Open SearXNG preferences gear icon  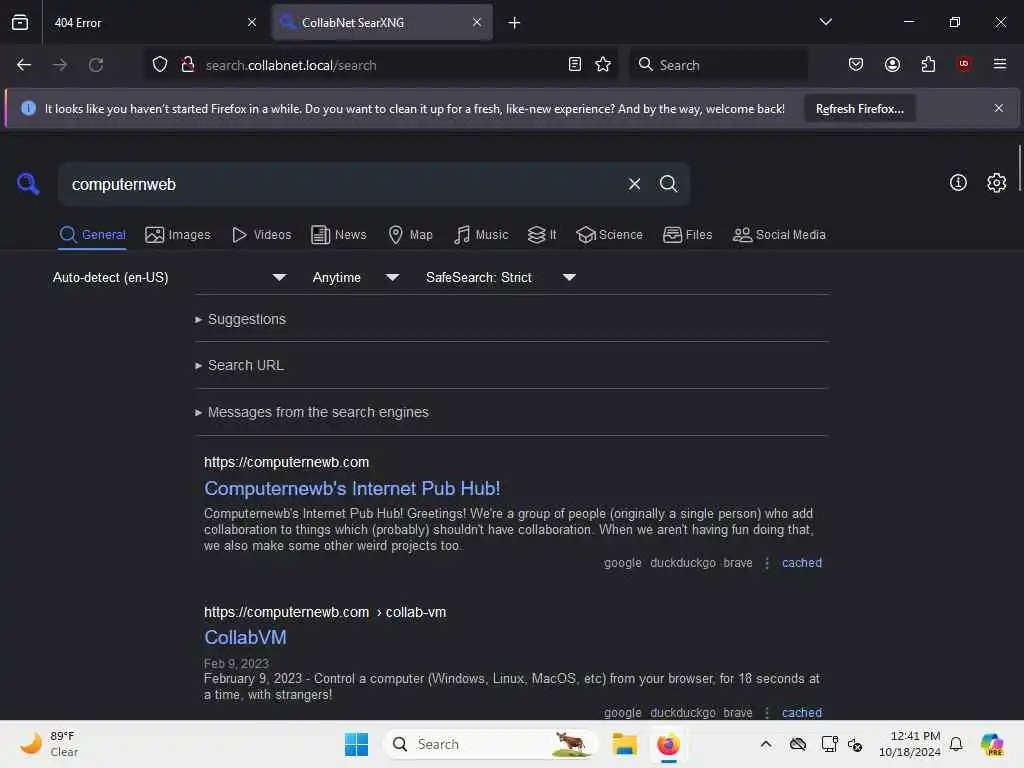coord(996,183)
